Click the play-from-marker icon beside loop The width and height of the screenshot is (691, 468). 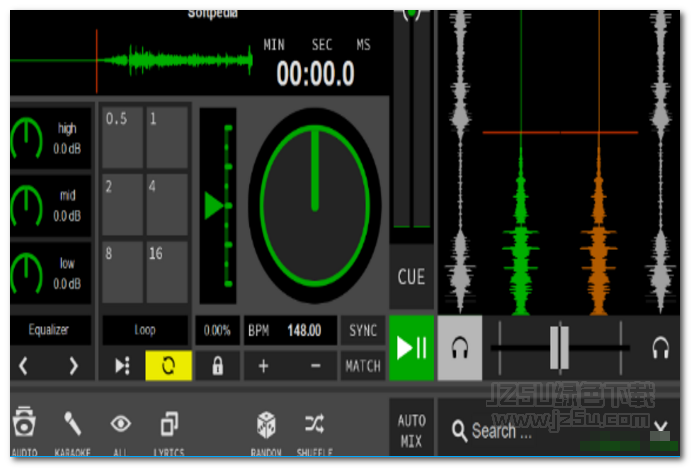[121, 366]
